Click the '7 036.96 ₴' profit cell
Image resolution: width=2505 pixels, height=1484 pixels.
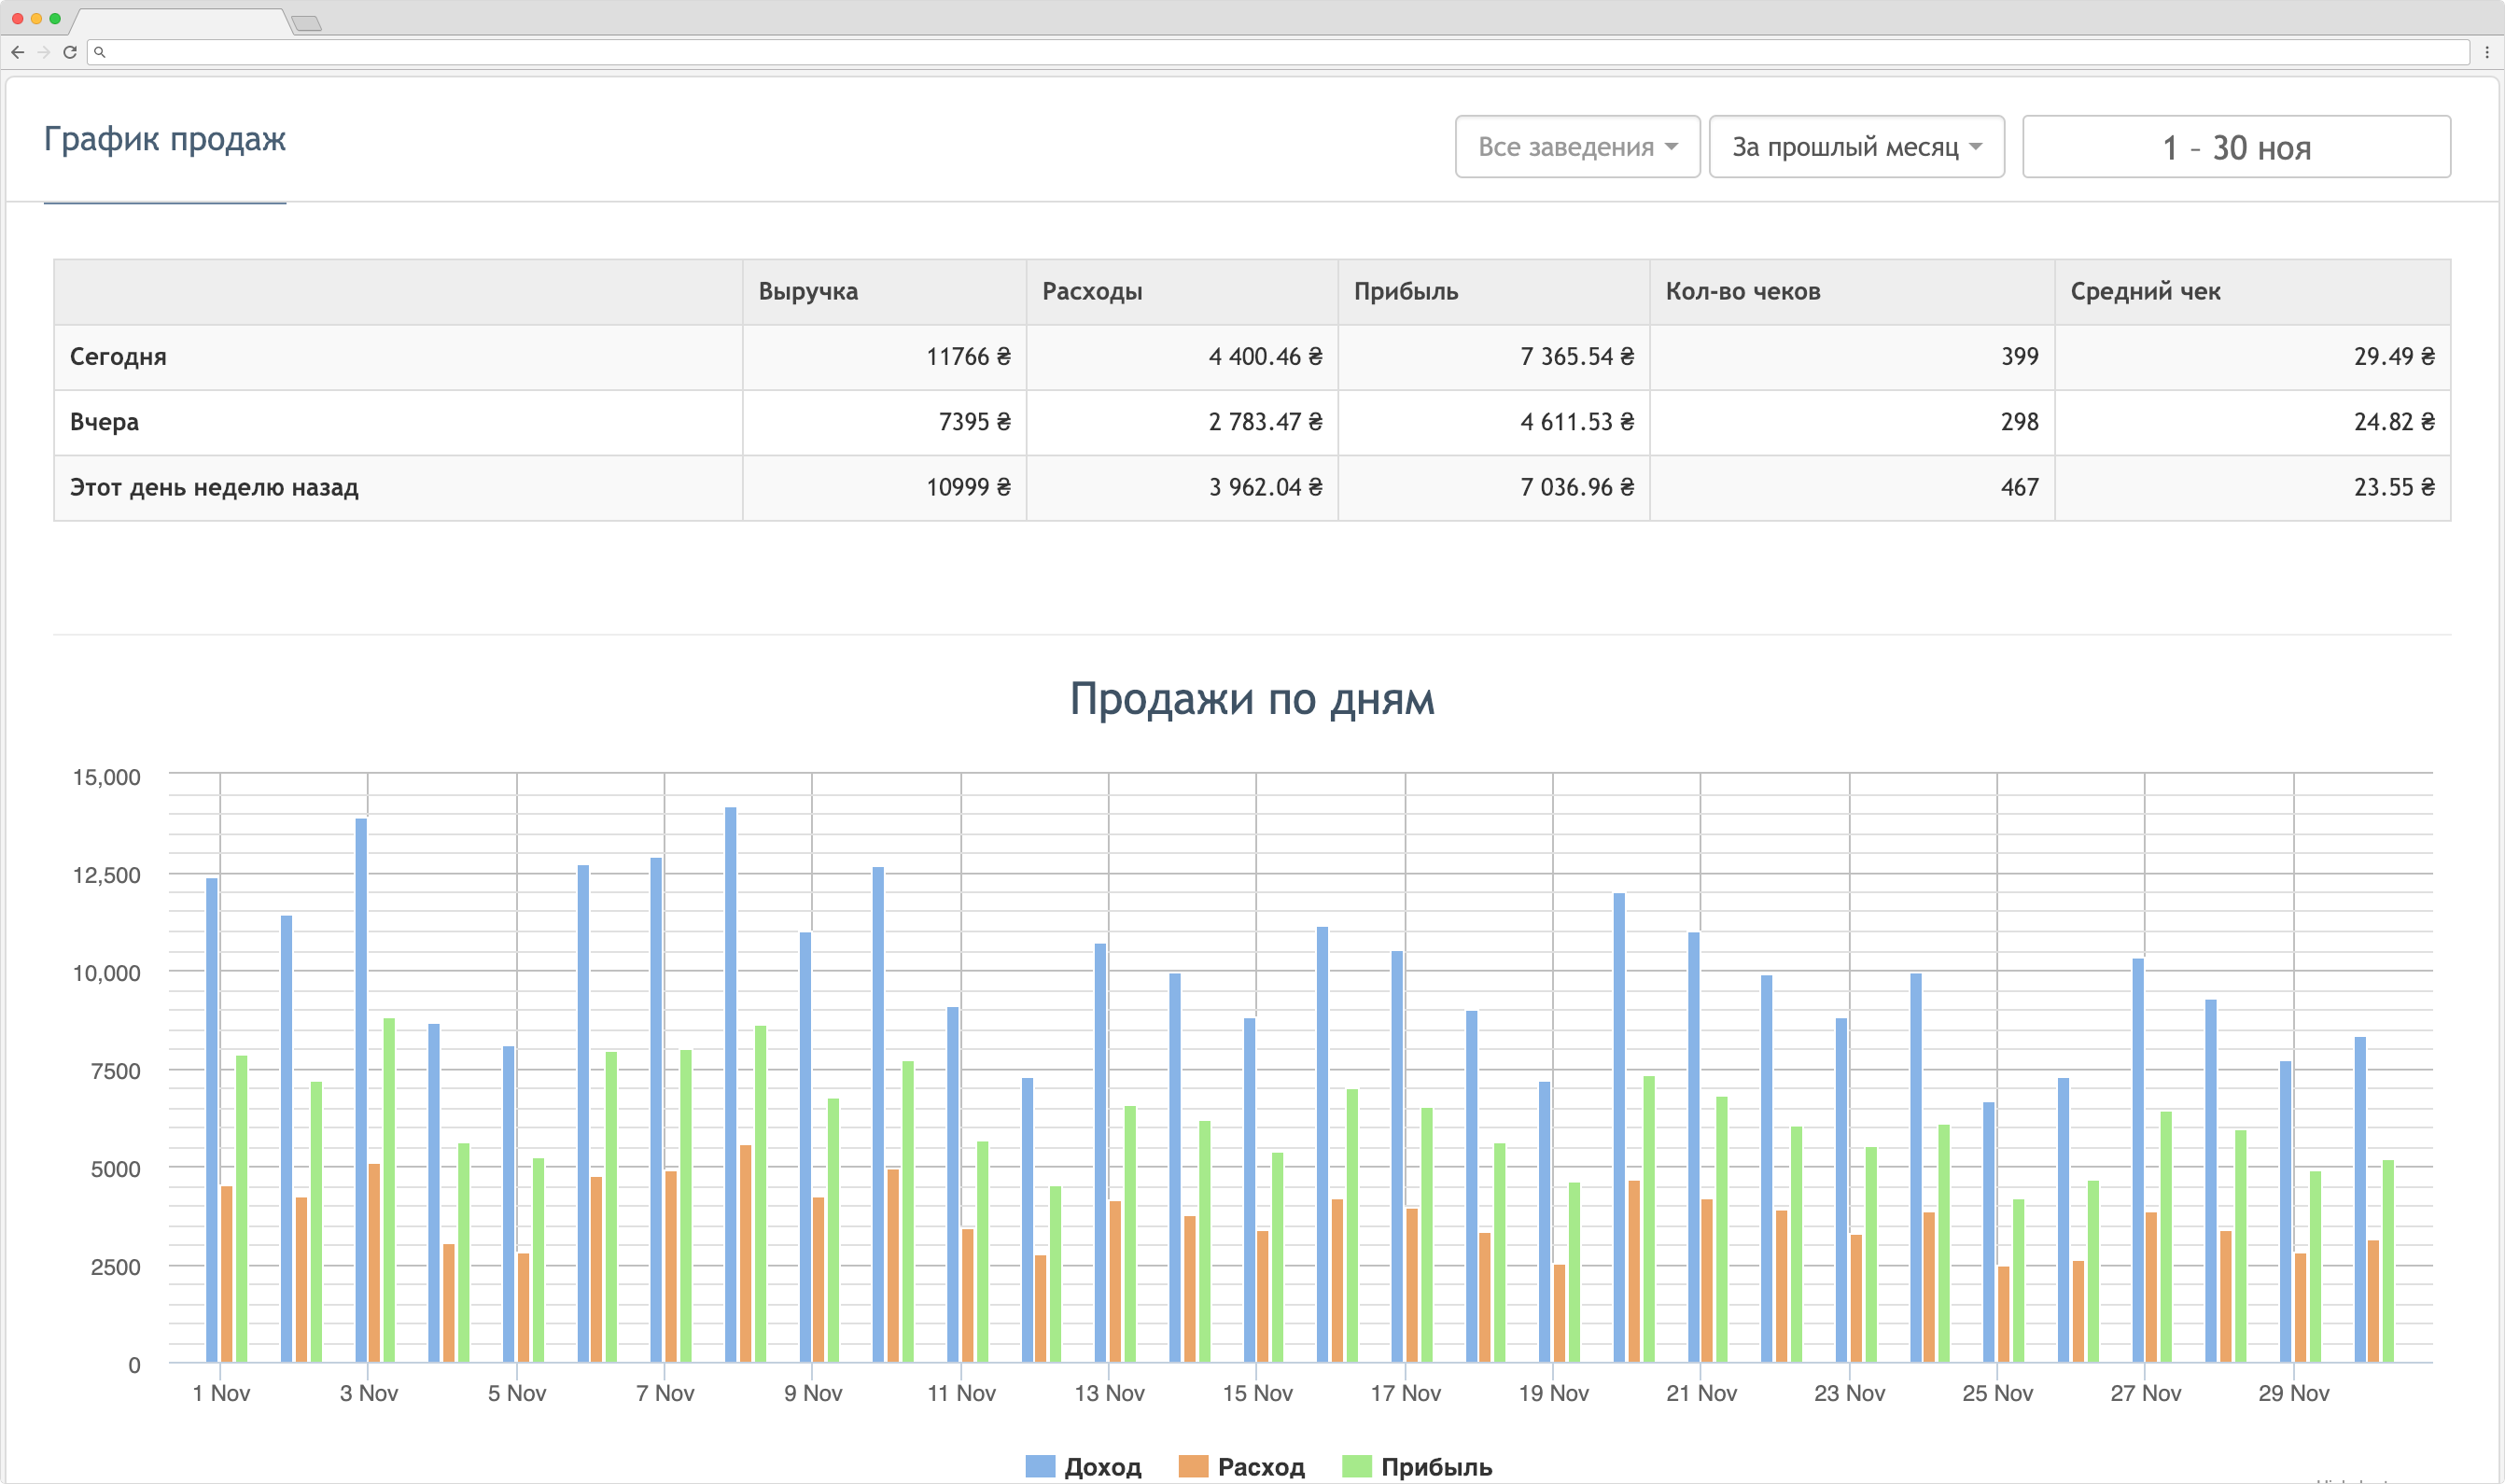1494,487
